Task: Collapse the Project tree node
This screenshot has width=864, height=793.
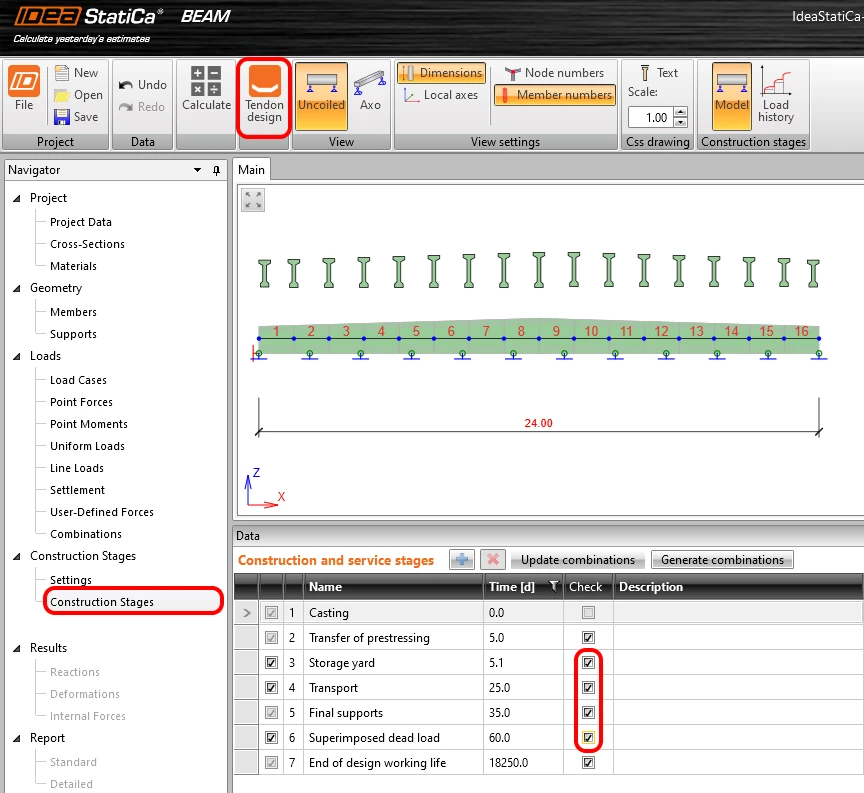Action: point(17,198)
